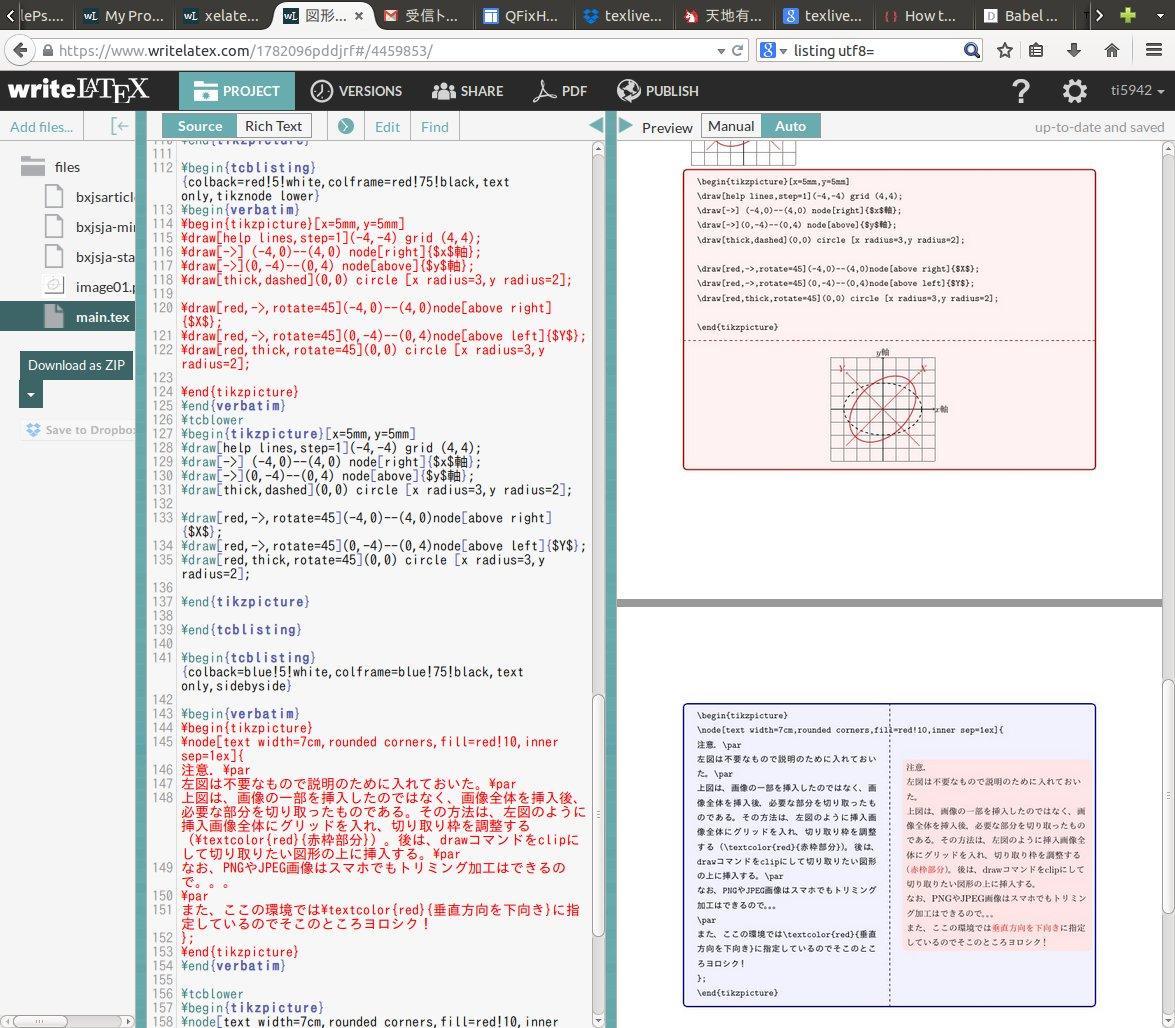Open the VERSIONS menu

[x=356, y=91]
